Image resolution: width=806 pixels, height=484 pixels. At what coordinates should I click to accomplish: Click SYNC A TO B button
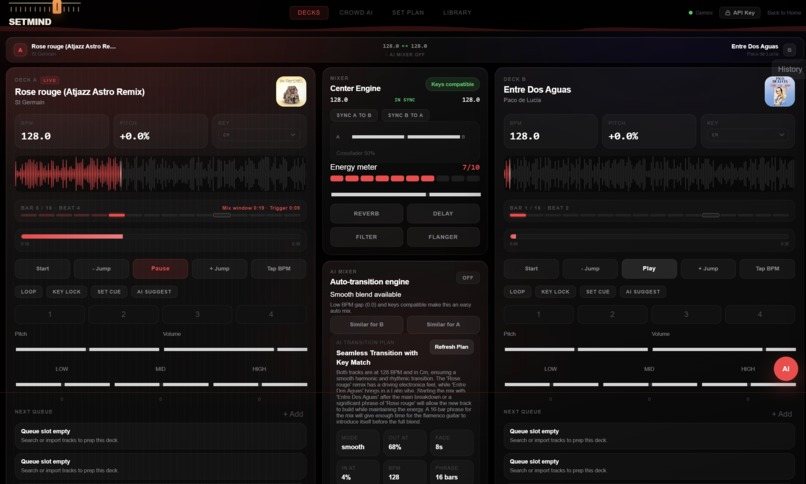click(x=354, y=116)
